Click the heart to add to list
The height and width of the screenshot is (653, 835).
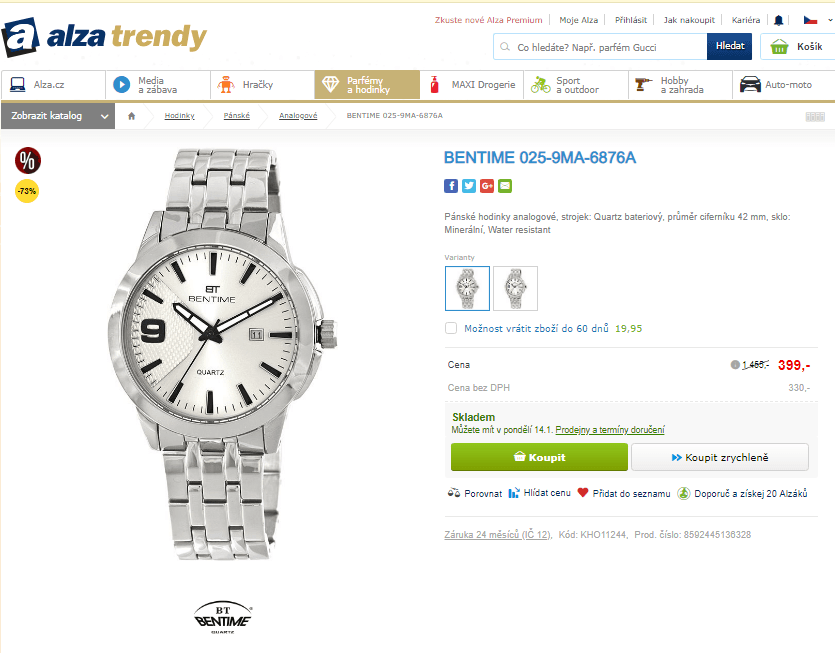(583, 493)
